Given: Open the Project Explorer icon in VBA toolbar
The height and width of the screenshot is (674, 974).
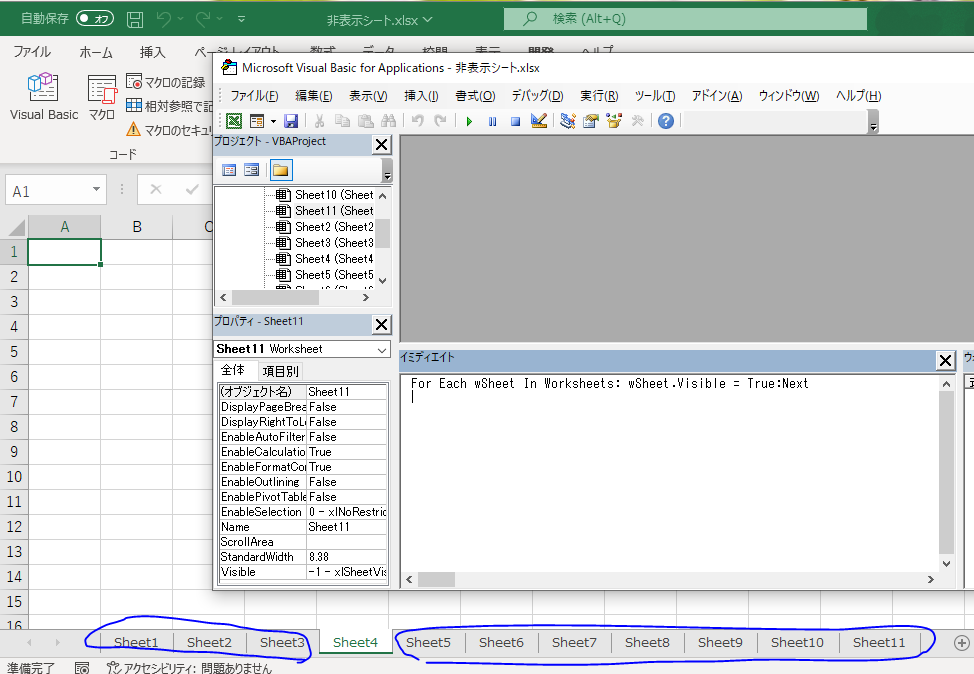Looking at the screenshot, I should pyautogui.click(x=568, y=121).
